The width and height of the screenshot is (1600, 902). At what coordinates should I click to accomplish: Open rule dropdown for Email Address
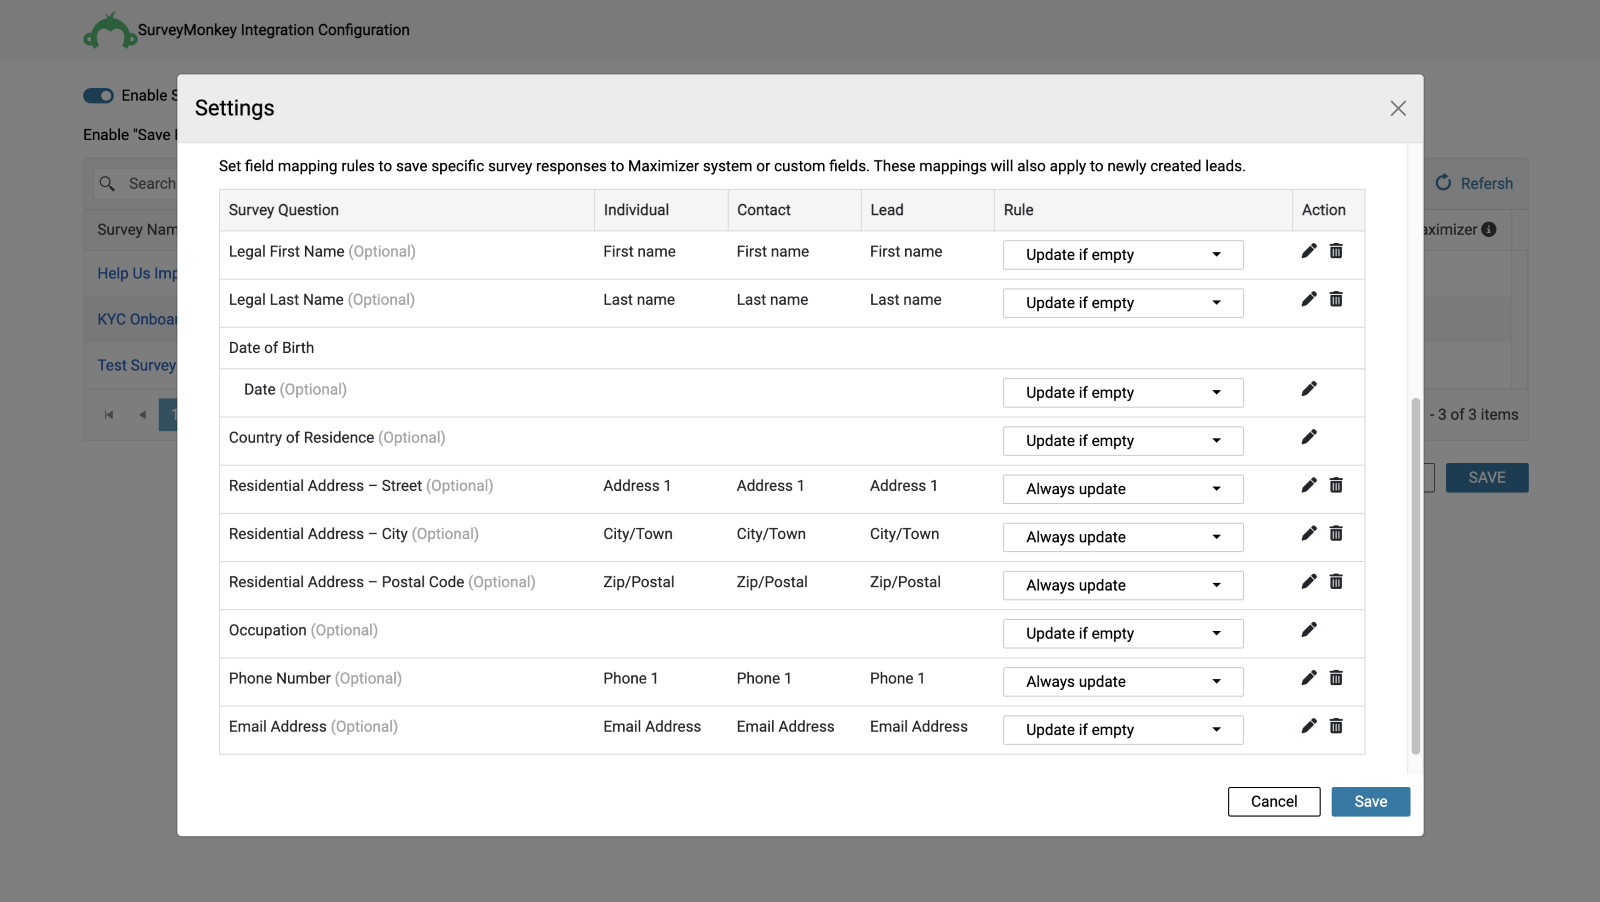(x=1123, y=730)
